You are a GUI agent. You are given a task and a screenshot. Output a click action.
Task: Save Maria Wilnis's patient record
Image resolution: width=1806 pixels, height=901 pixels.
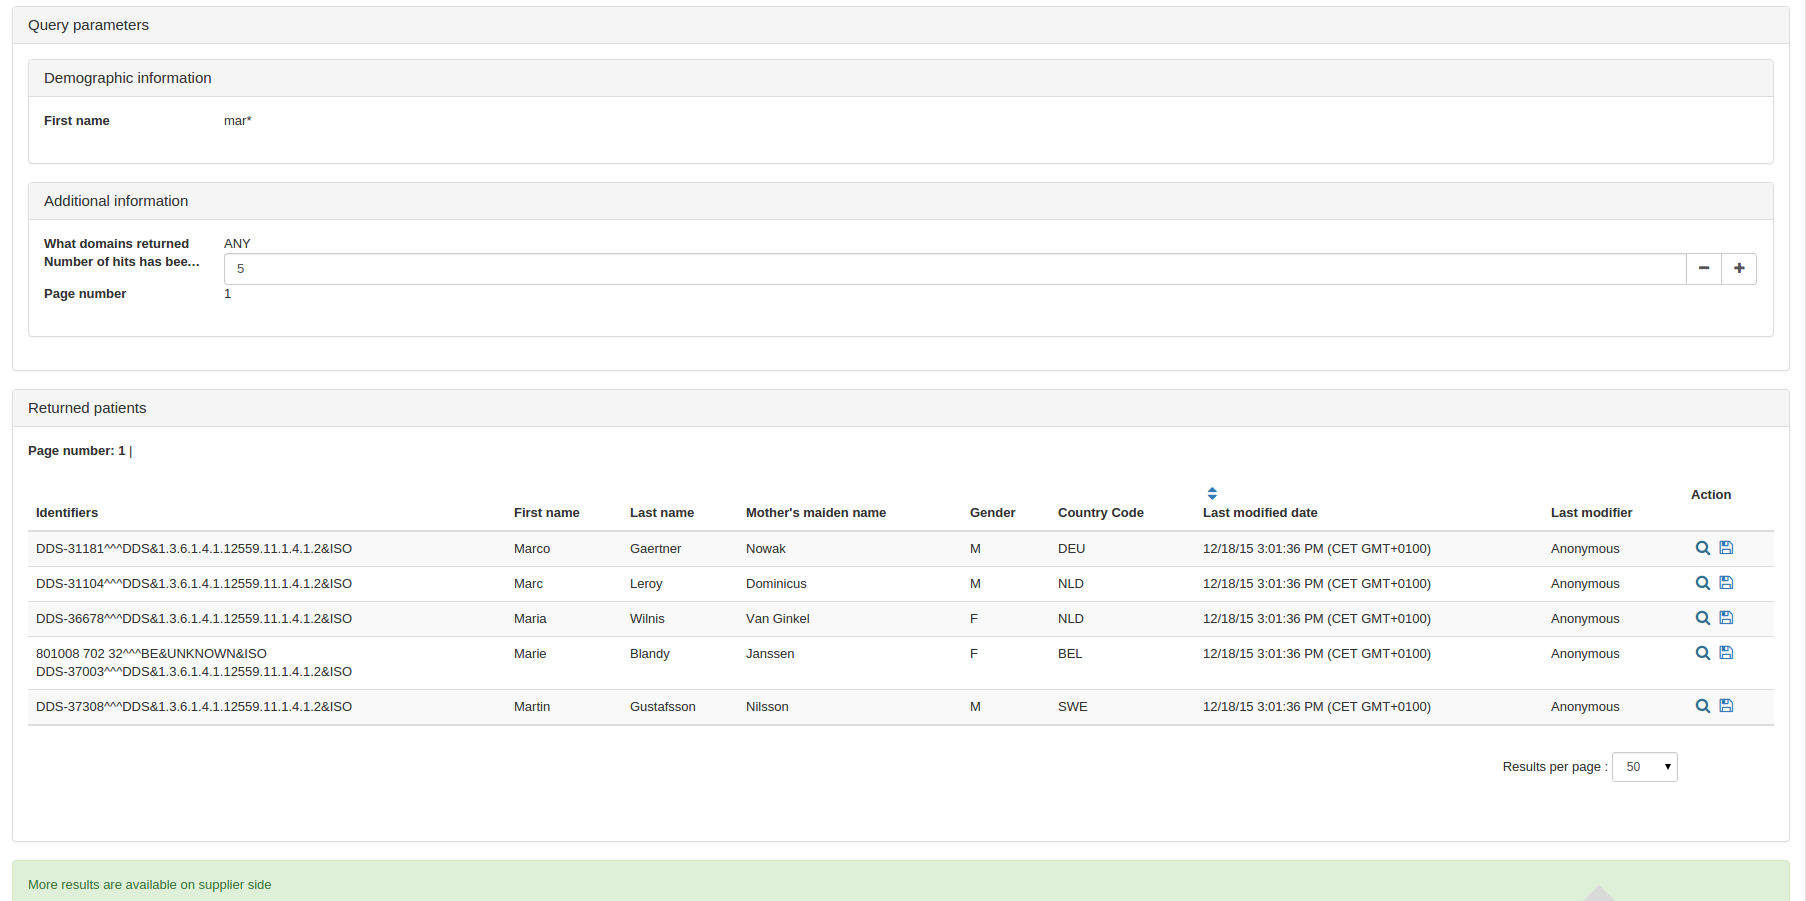point(1726,618)
